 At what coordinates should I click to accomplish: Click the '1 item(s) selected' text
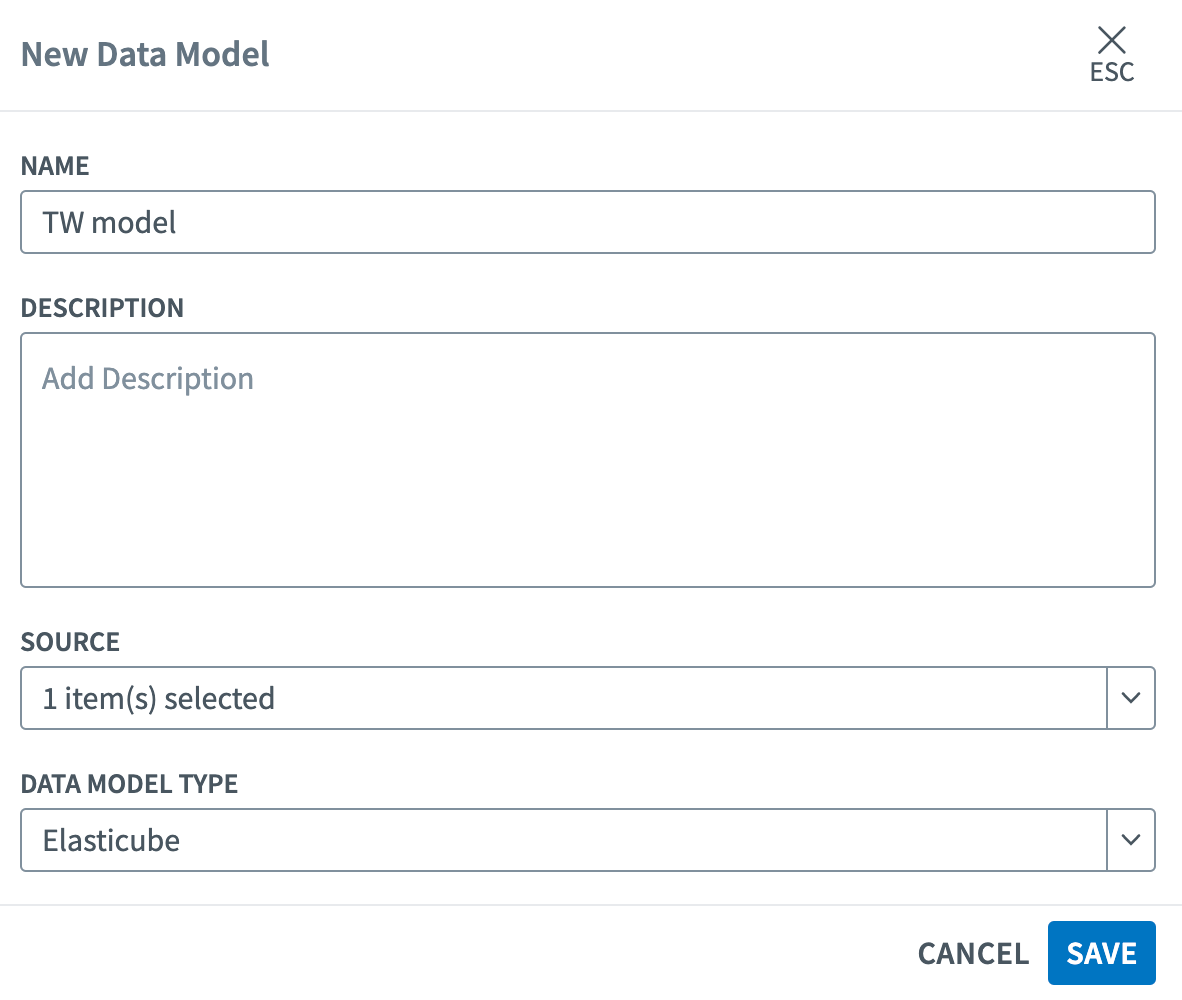pos(158,698)
